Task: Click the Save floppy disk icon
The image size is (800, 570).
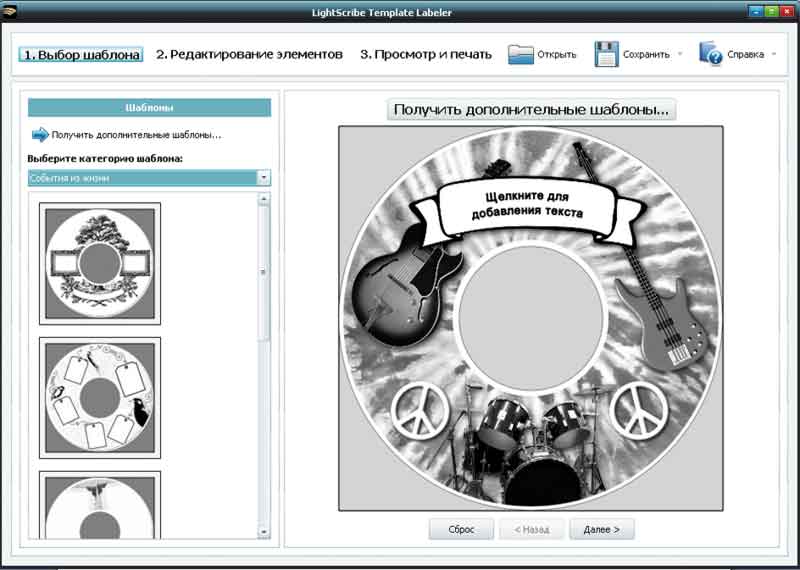Action: click(x=607, y=54)
